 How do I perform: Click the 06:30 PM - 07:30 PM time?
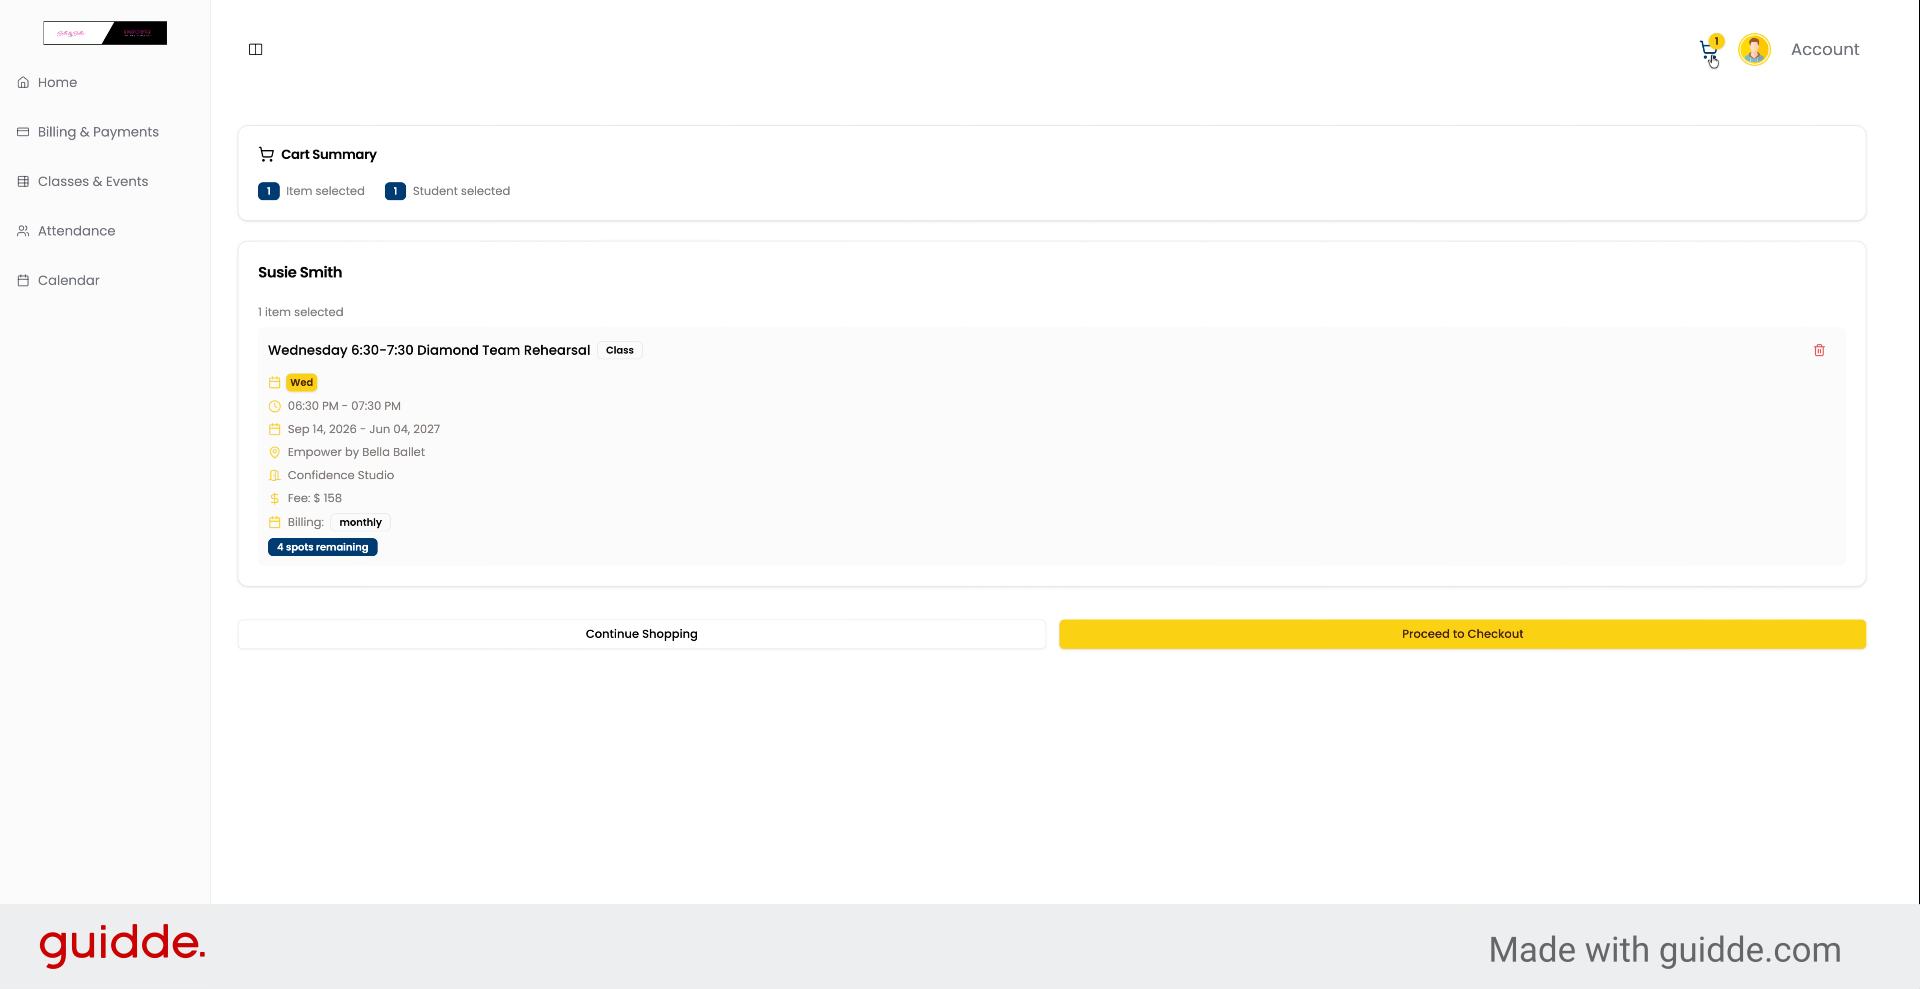coord(344,406)
